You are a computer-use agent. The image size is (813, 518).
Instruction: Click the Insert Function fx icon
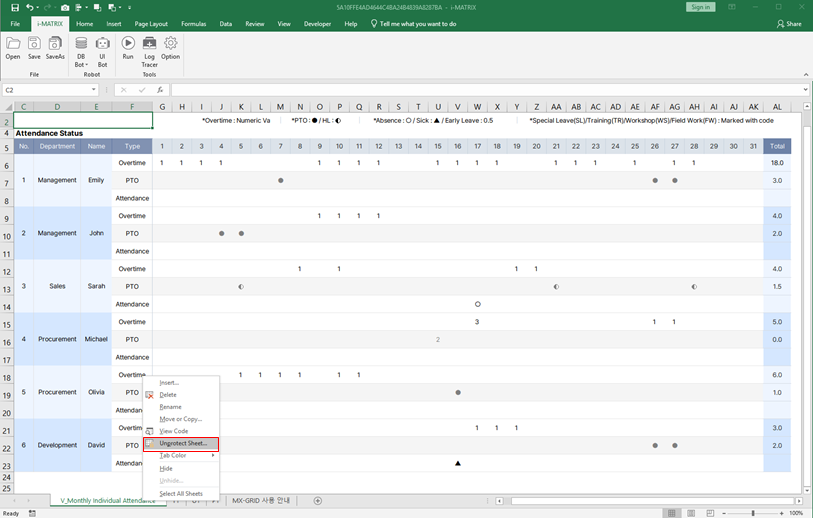coord(158,90)
